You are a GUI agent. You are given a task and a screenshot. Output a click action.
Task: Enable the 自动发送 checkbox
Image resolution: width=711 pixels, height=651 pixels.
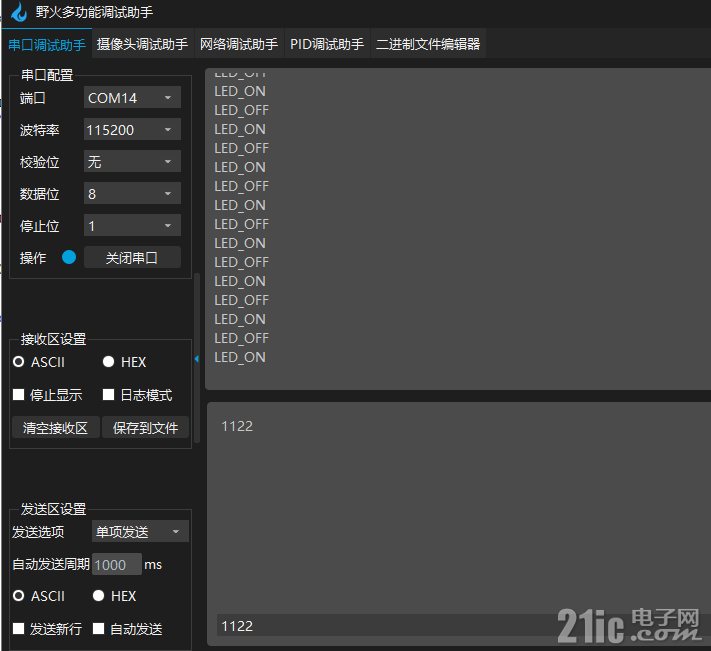[98, 628]
